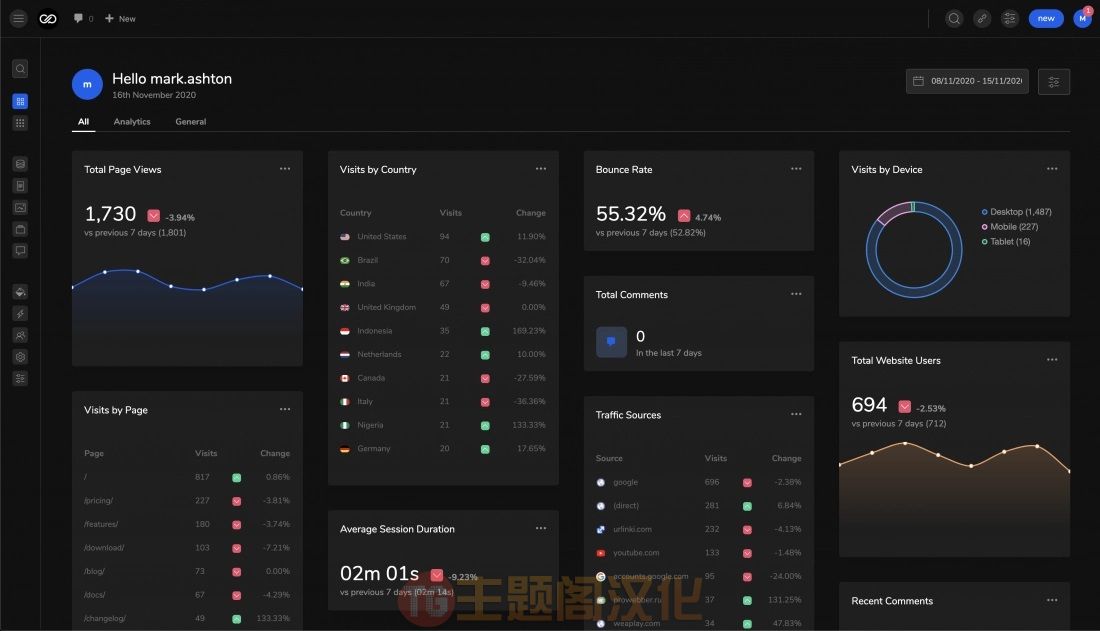Open the sliders icon at sidebar bottom
Screen dimensions: 1100x631
pyautogui.click(x=20, y=378)
